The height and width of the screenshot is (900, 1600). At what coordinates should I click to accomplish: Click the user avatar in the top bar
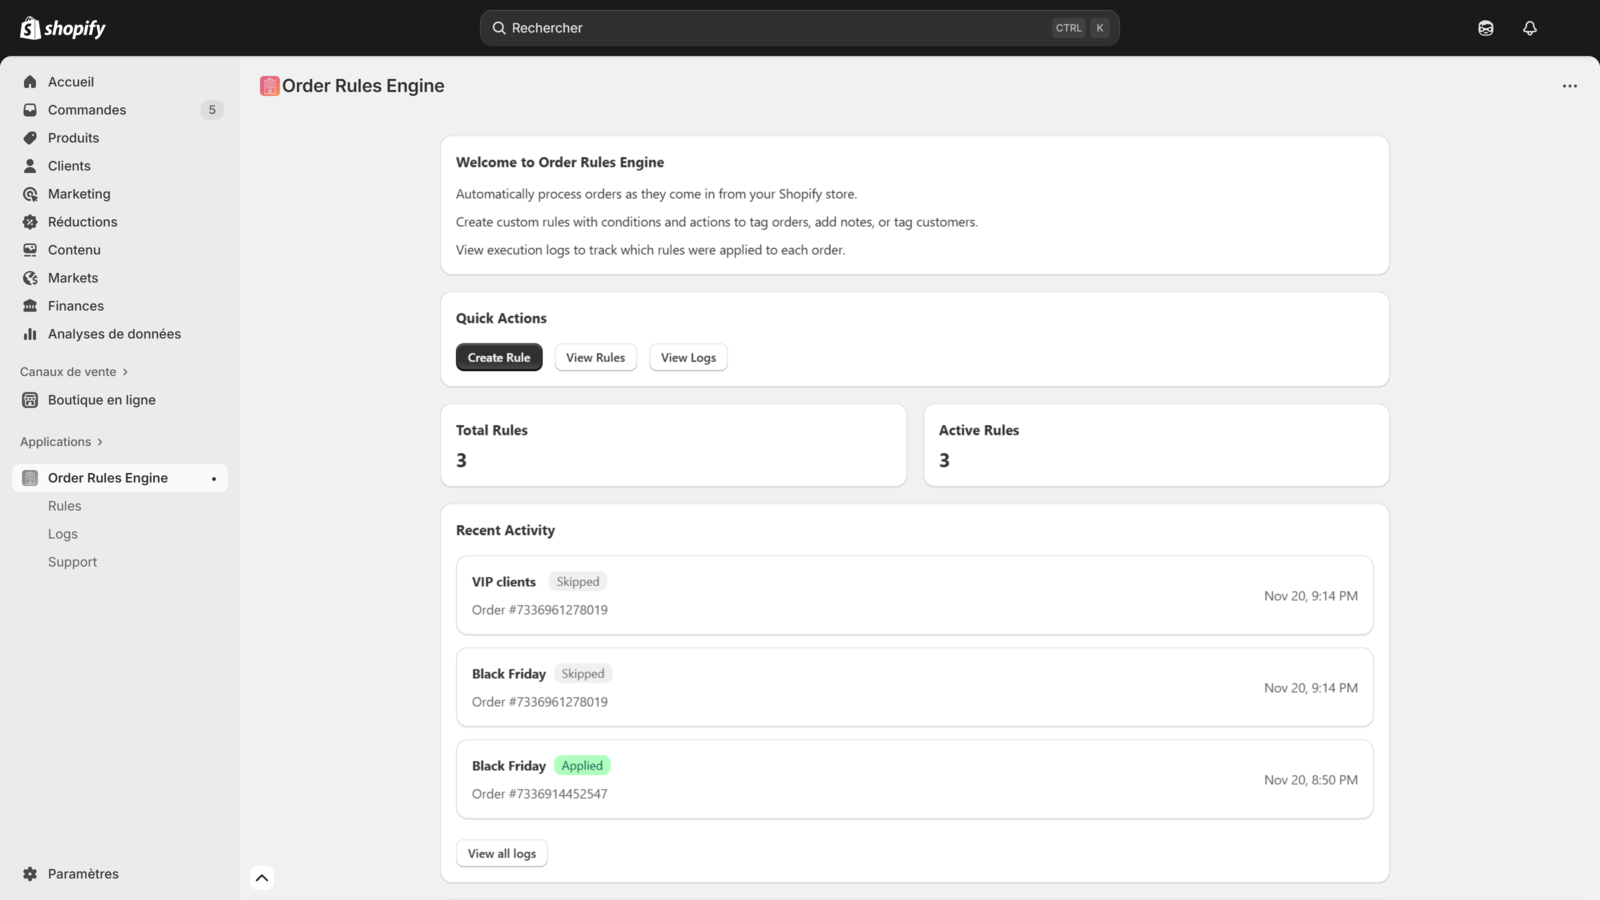tap(1485, 27)
